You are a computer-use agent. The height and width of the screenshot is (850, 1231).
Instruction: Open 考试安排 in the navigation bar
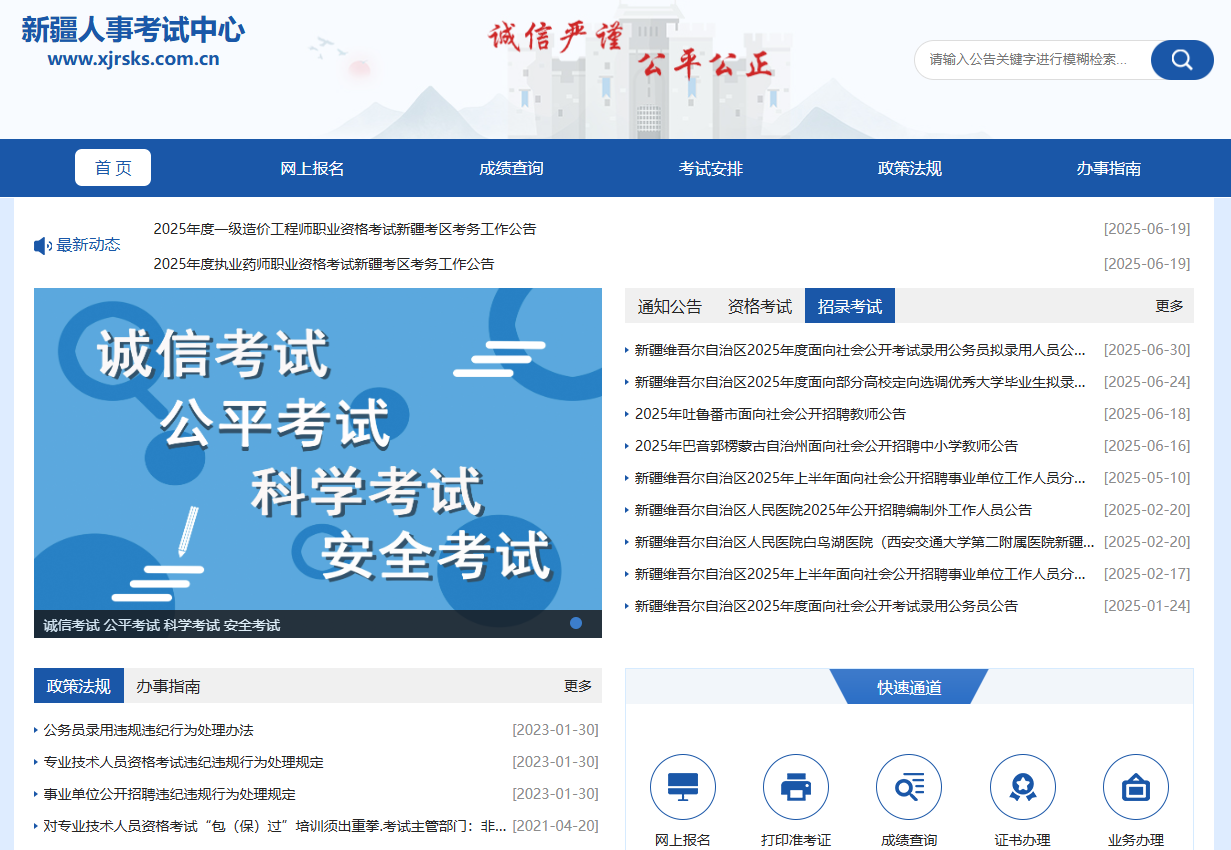[x=711, y=168]
